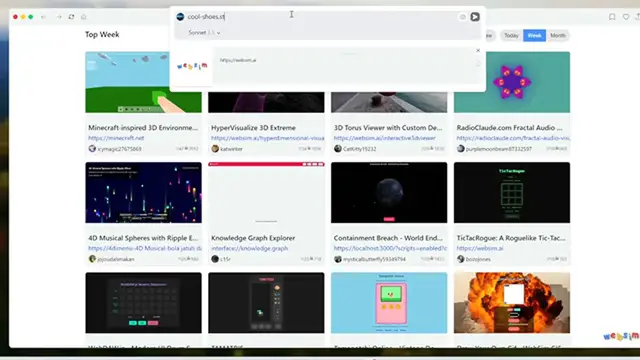Click the Top Week heading
The width and height of the screenshot is (640, 360).
coord(102,35)
